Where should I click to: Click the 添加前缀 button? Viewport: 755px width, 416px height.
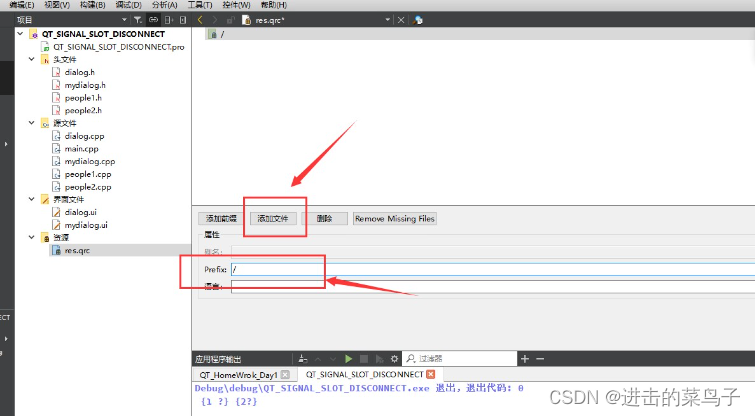point(221,219)
